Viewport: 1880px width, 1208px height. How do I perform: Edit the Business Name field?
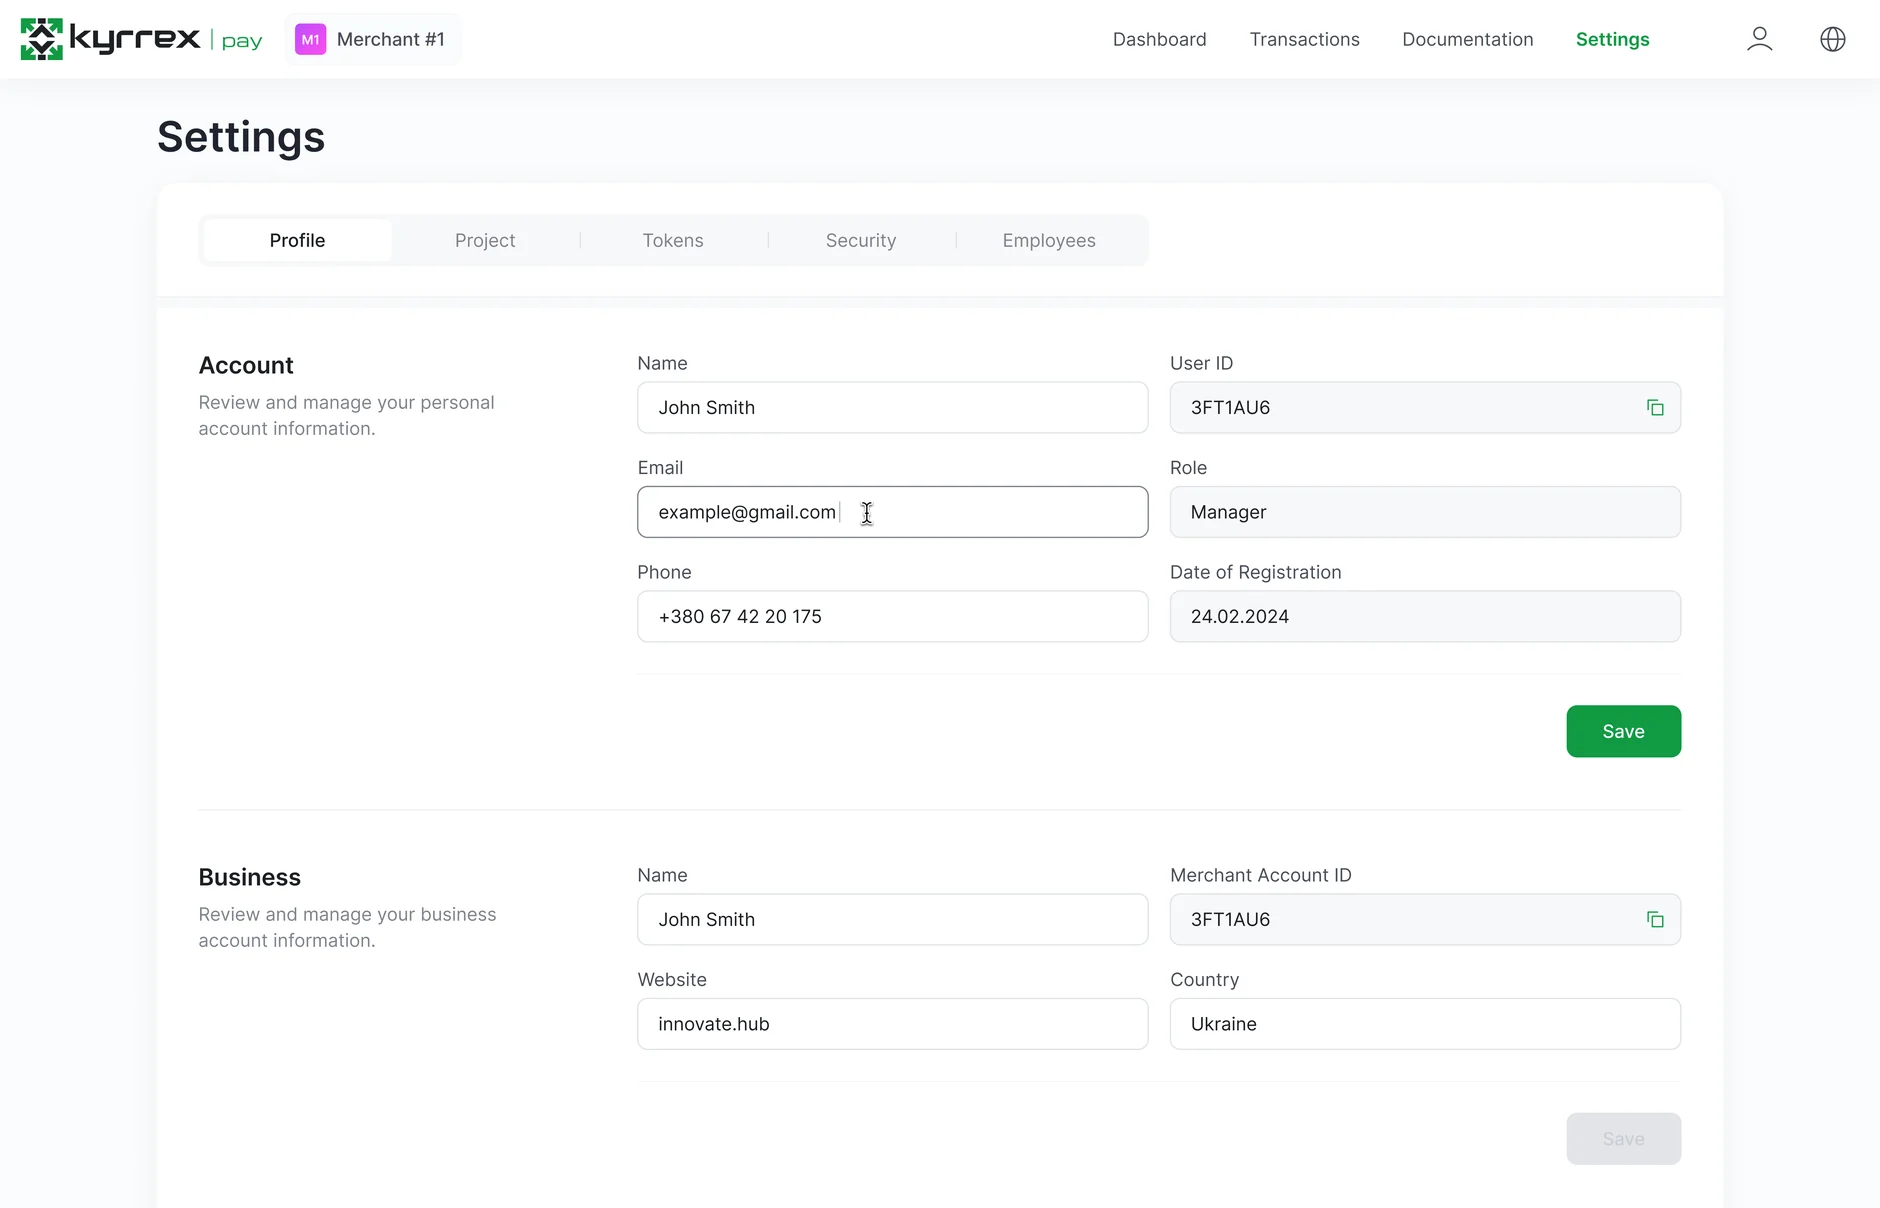[x=892, y=919]
